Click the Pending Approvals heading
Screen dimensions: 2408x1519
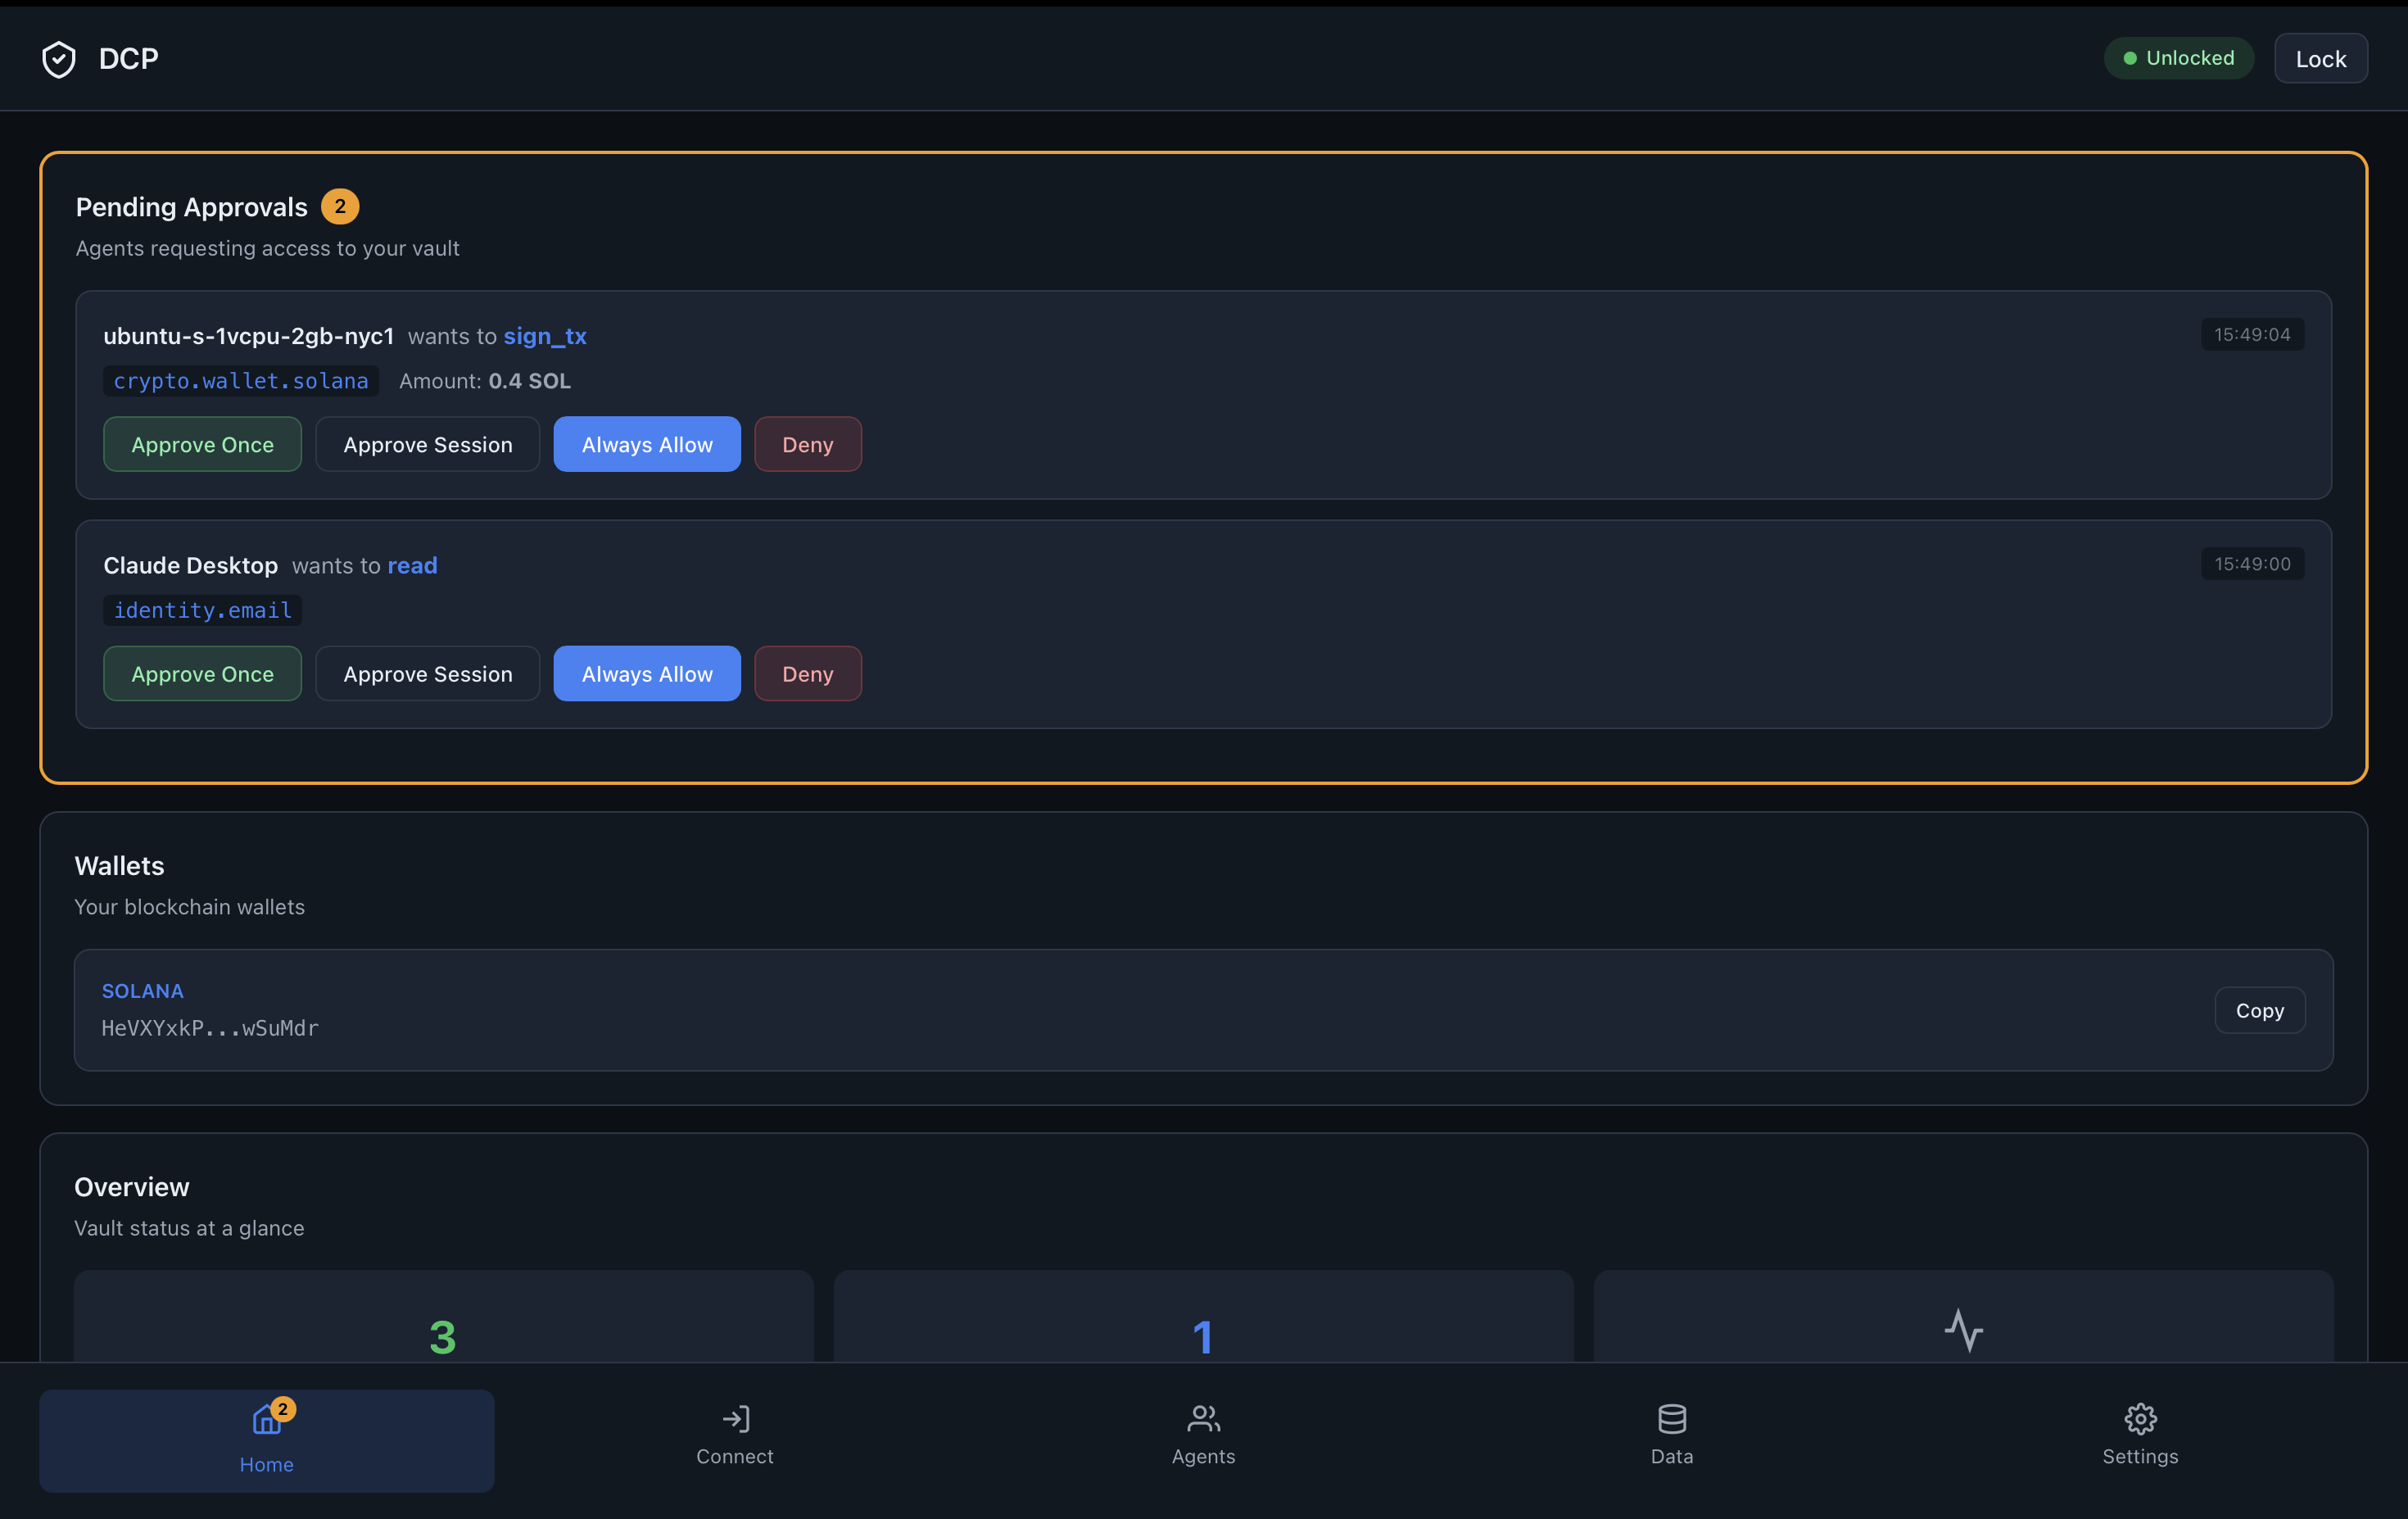tap(191, 207)
